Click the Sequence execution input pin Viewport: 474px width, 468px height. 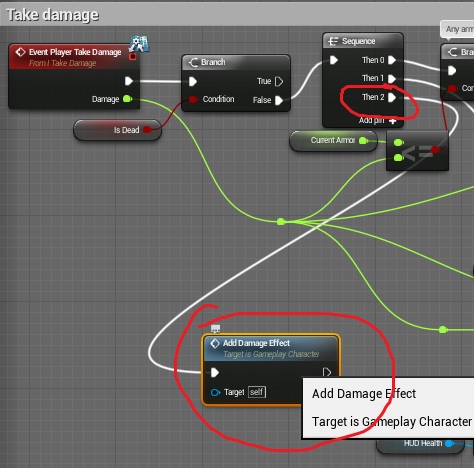coord(334,60)
